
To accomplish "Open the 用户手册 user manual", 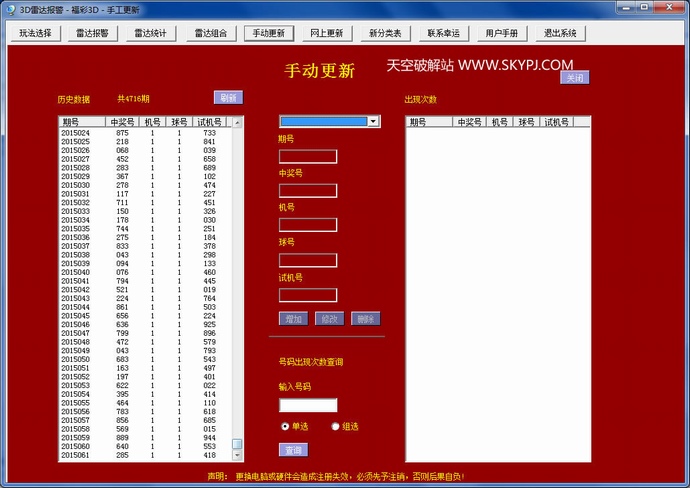I will [501, 33].
